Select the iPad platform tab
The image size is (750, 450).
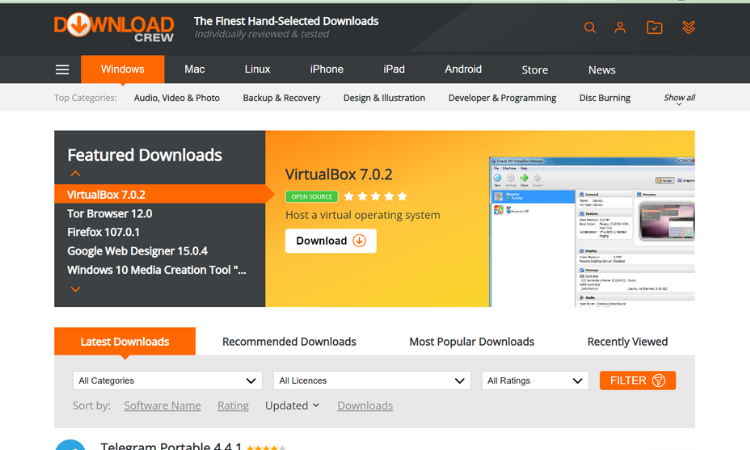(394, 69)
